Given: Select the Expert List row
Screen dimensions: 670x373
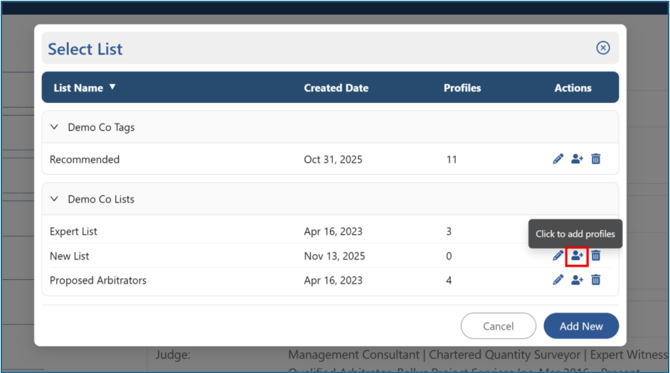Looking at the screenshot, I should [330, 231].
